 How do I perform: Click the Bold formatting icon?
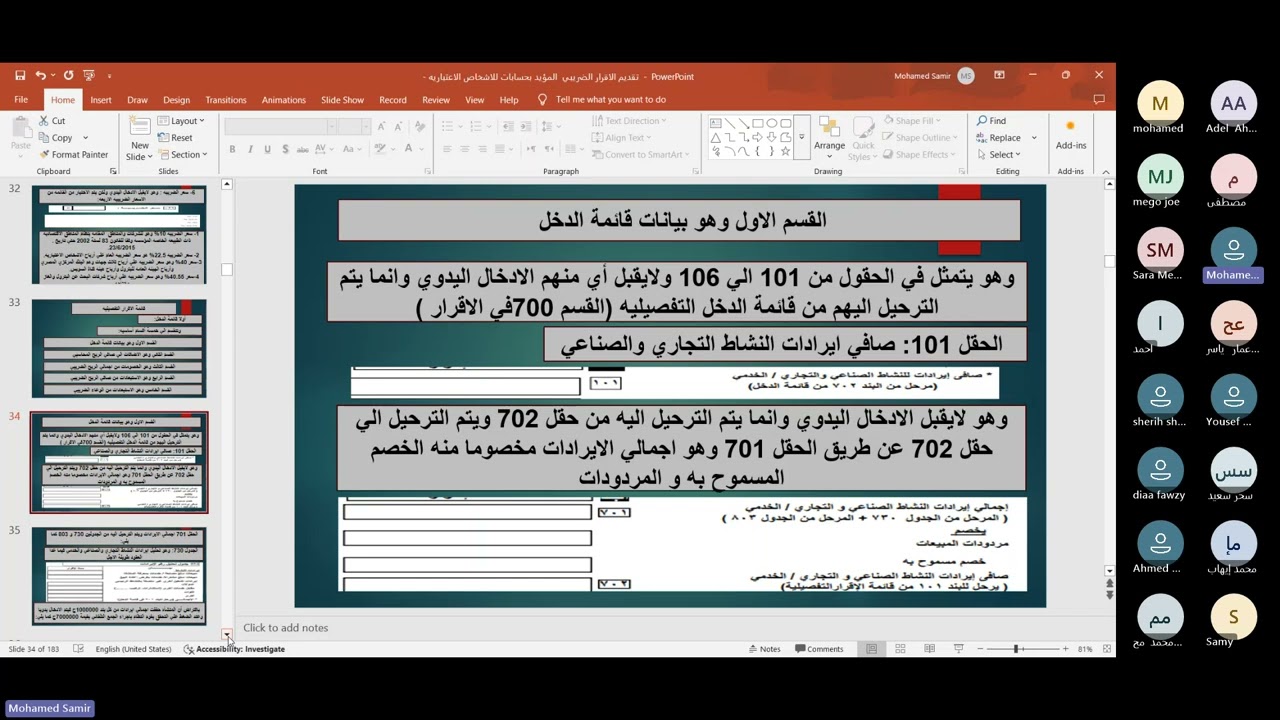pyautogui.click(x=232, y=150)
